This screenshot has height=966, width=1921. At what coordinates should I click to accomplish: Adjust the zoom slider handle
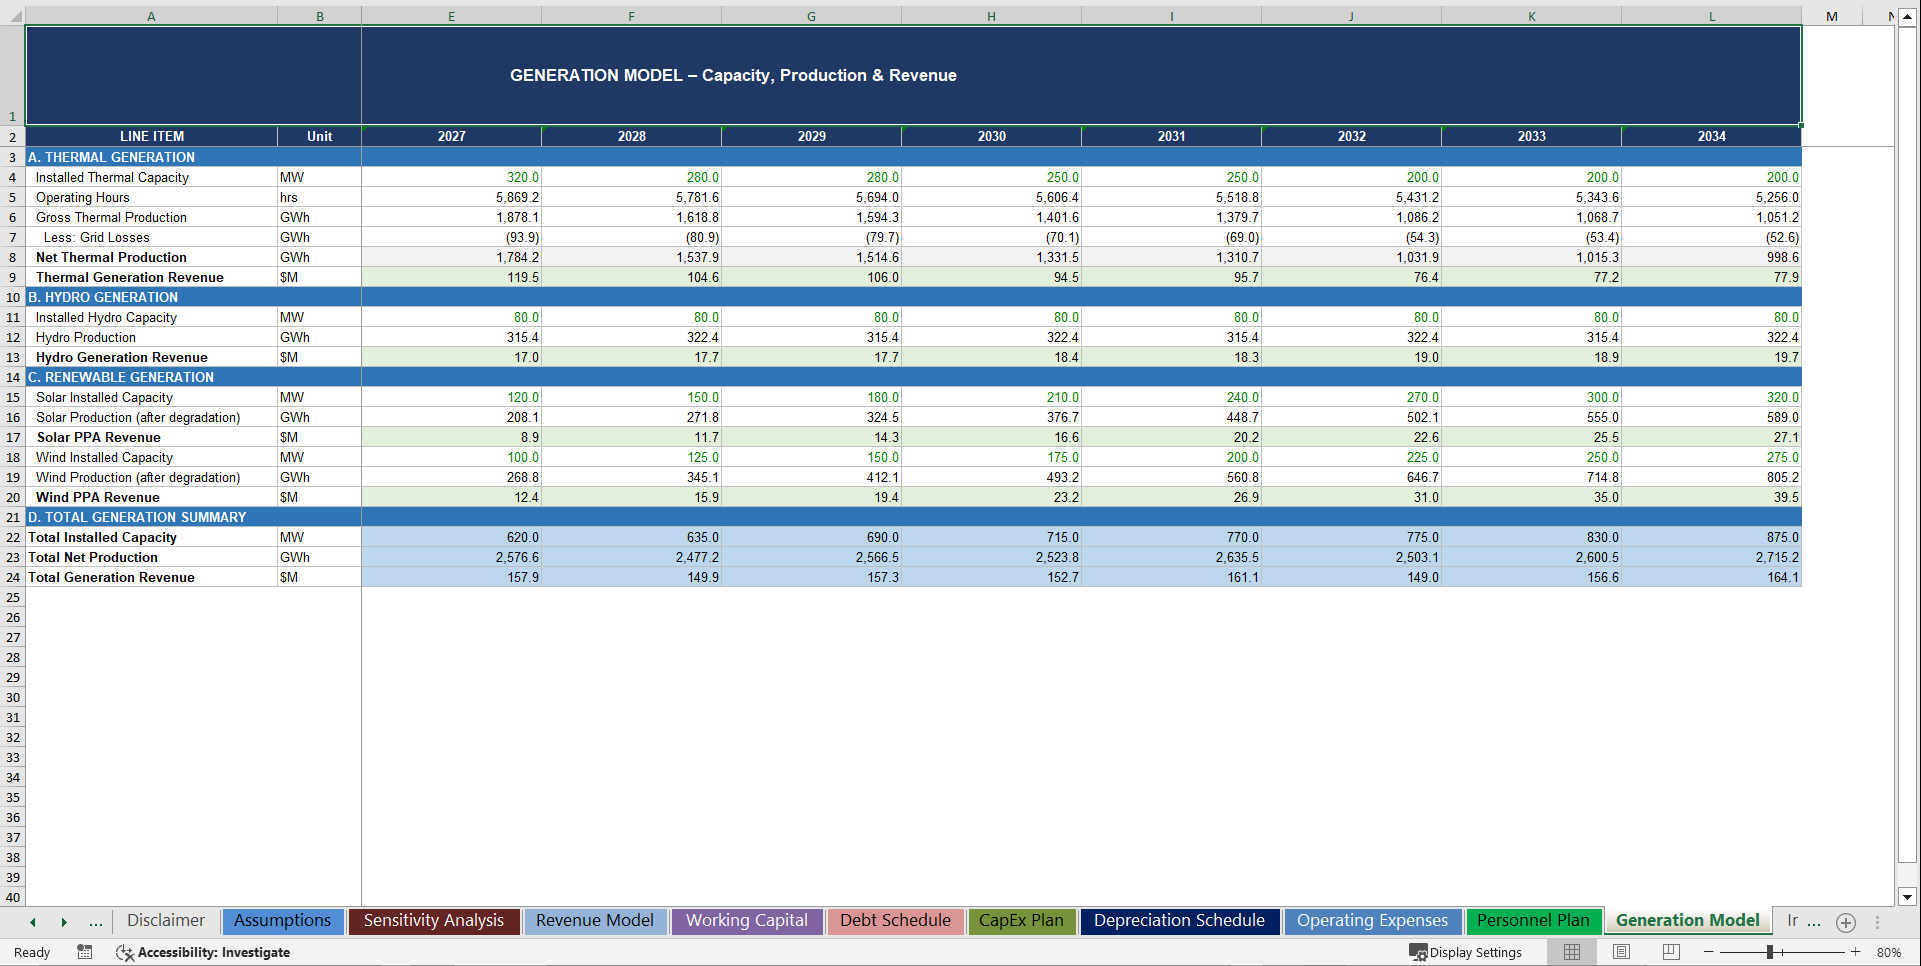coord(1770,952)
